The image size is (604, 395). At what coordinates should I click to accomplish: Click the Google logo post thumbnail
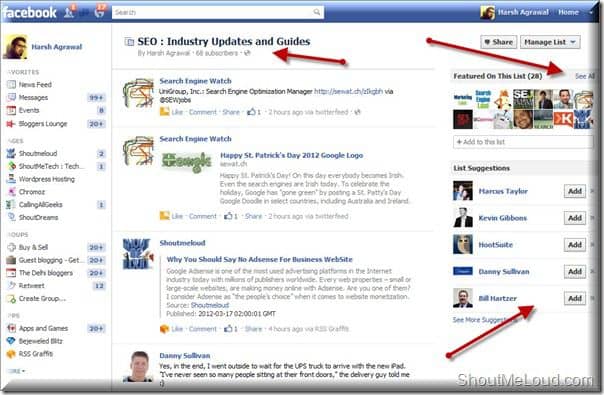click(187, 162)
